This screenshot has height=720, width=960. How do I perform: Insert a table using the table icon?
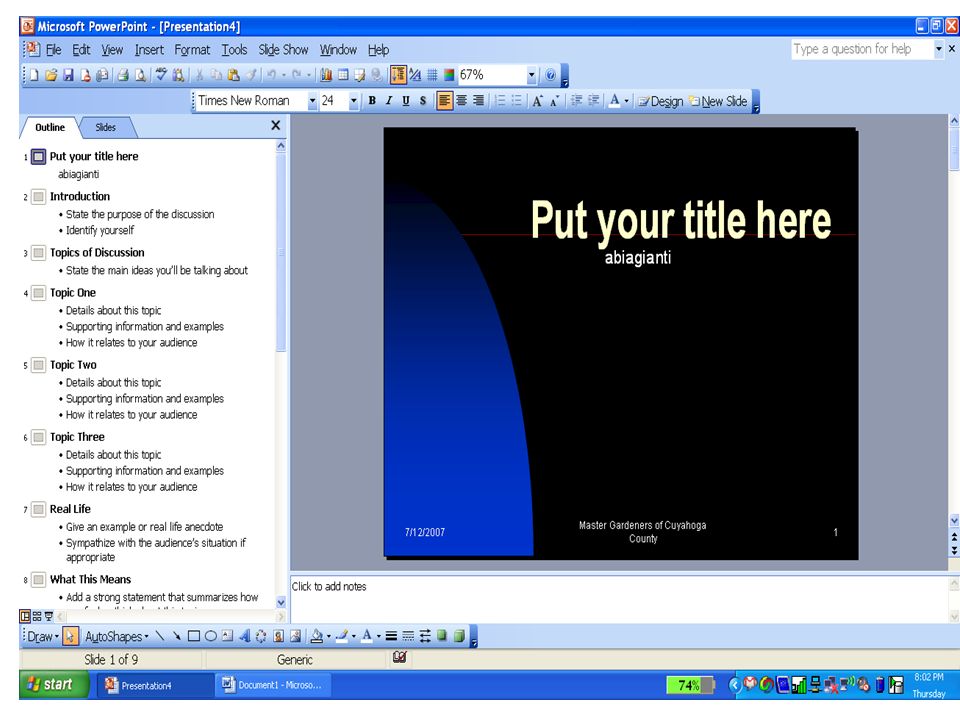click(x=343, y=75)
